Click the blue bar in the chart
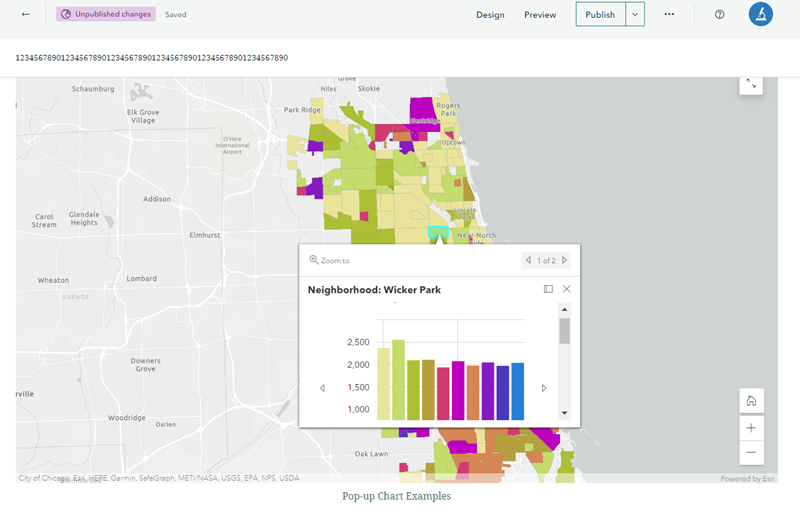The width and height of the screenshot is (800, 513). point(518,392)
